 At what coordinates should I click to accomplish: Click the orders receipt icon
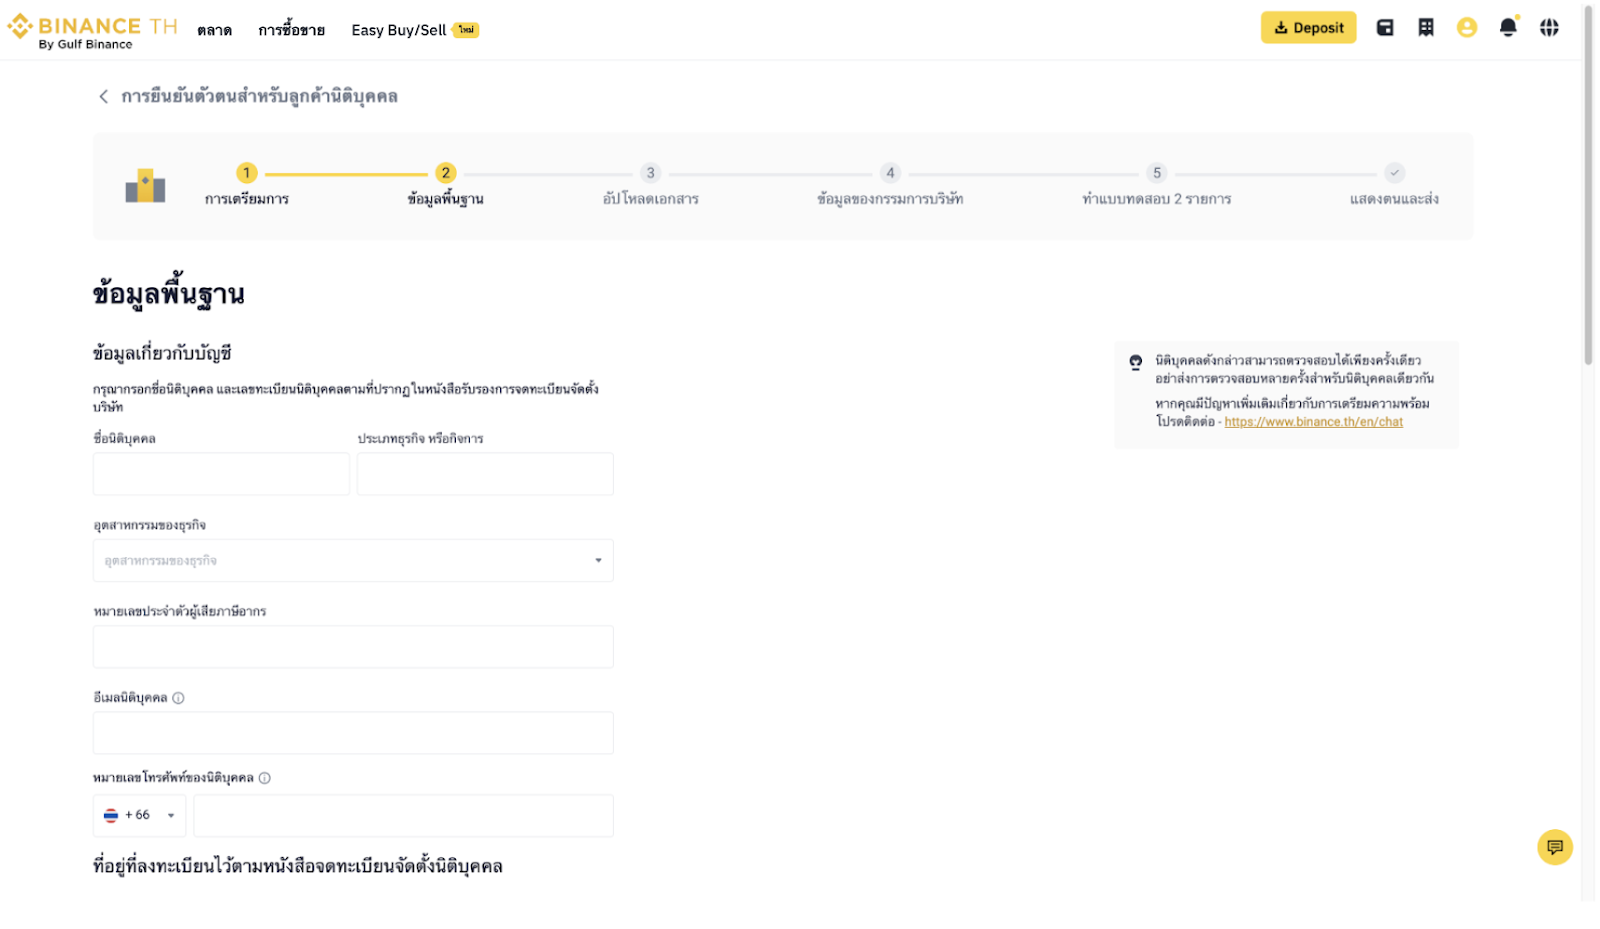point(1425,28)
